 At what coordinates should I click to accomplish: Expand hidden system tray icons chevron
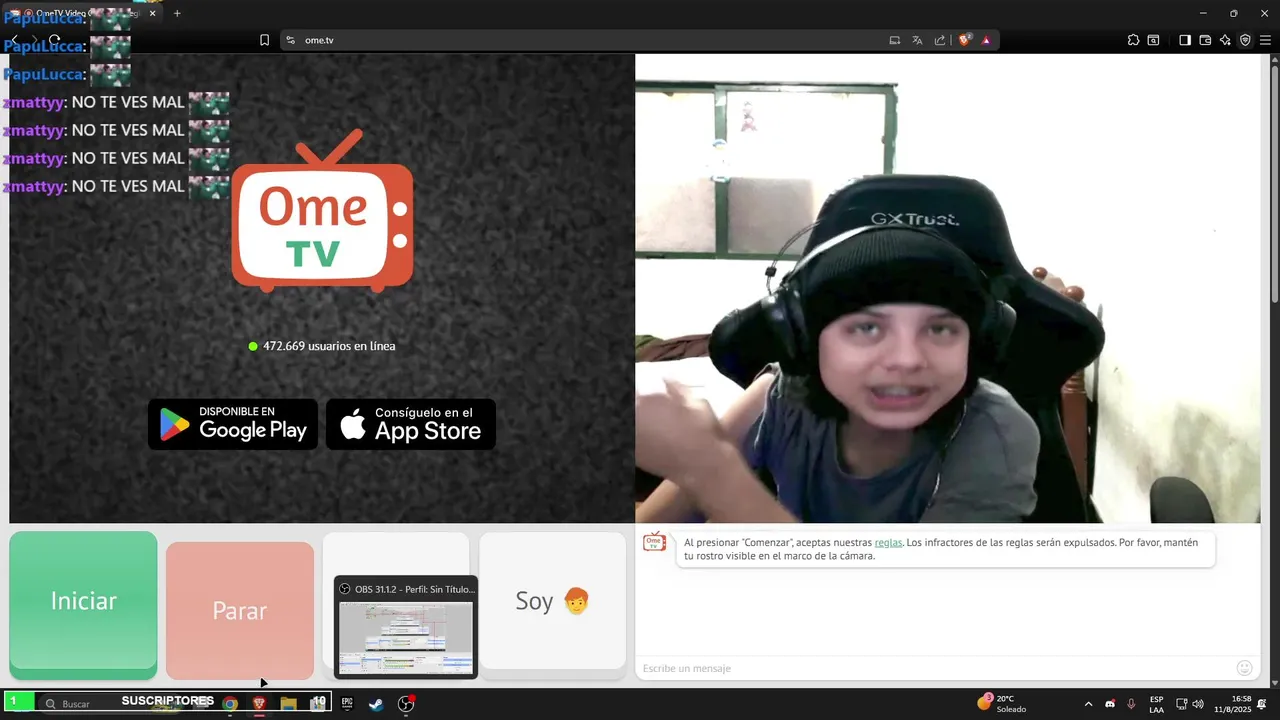click(1088, 704)
